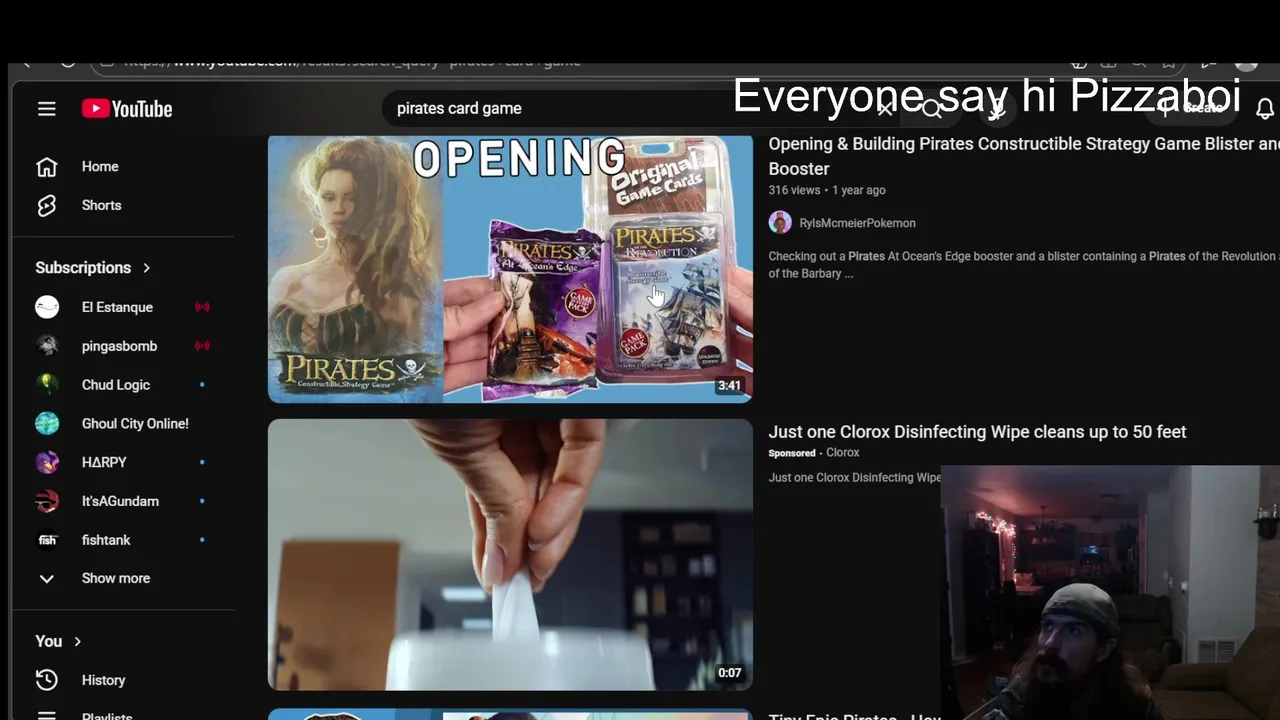Click fishtank channel avatar
The height and width of the screenshot is (720, 1280).
[x=47, y=540]
